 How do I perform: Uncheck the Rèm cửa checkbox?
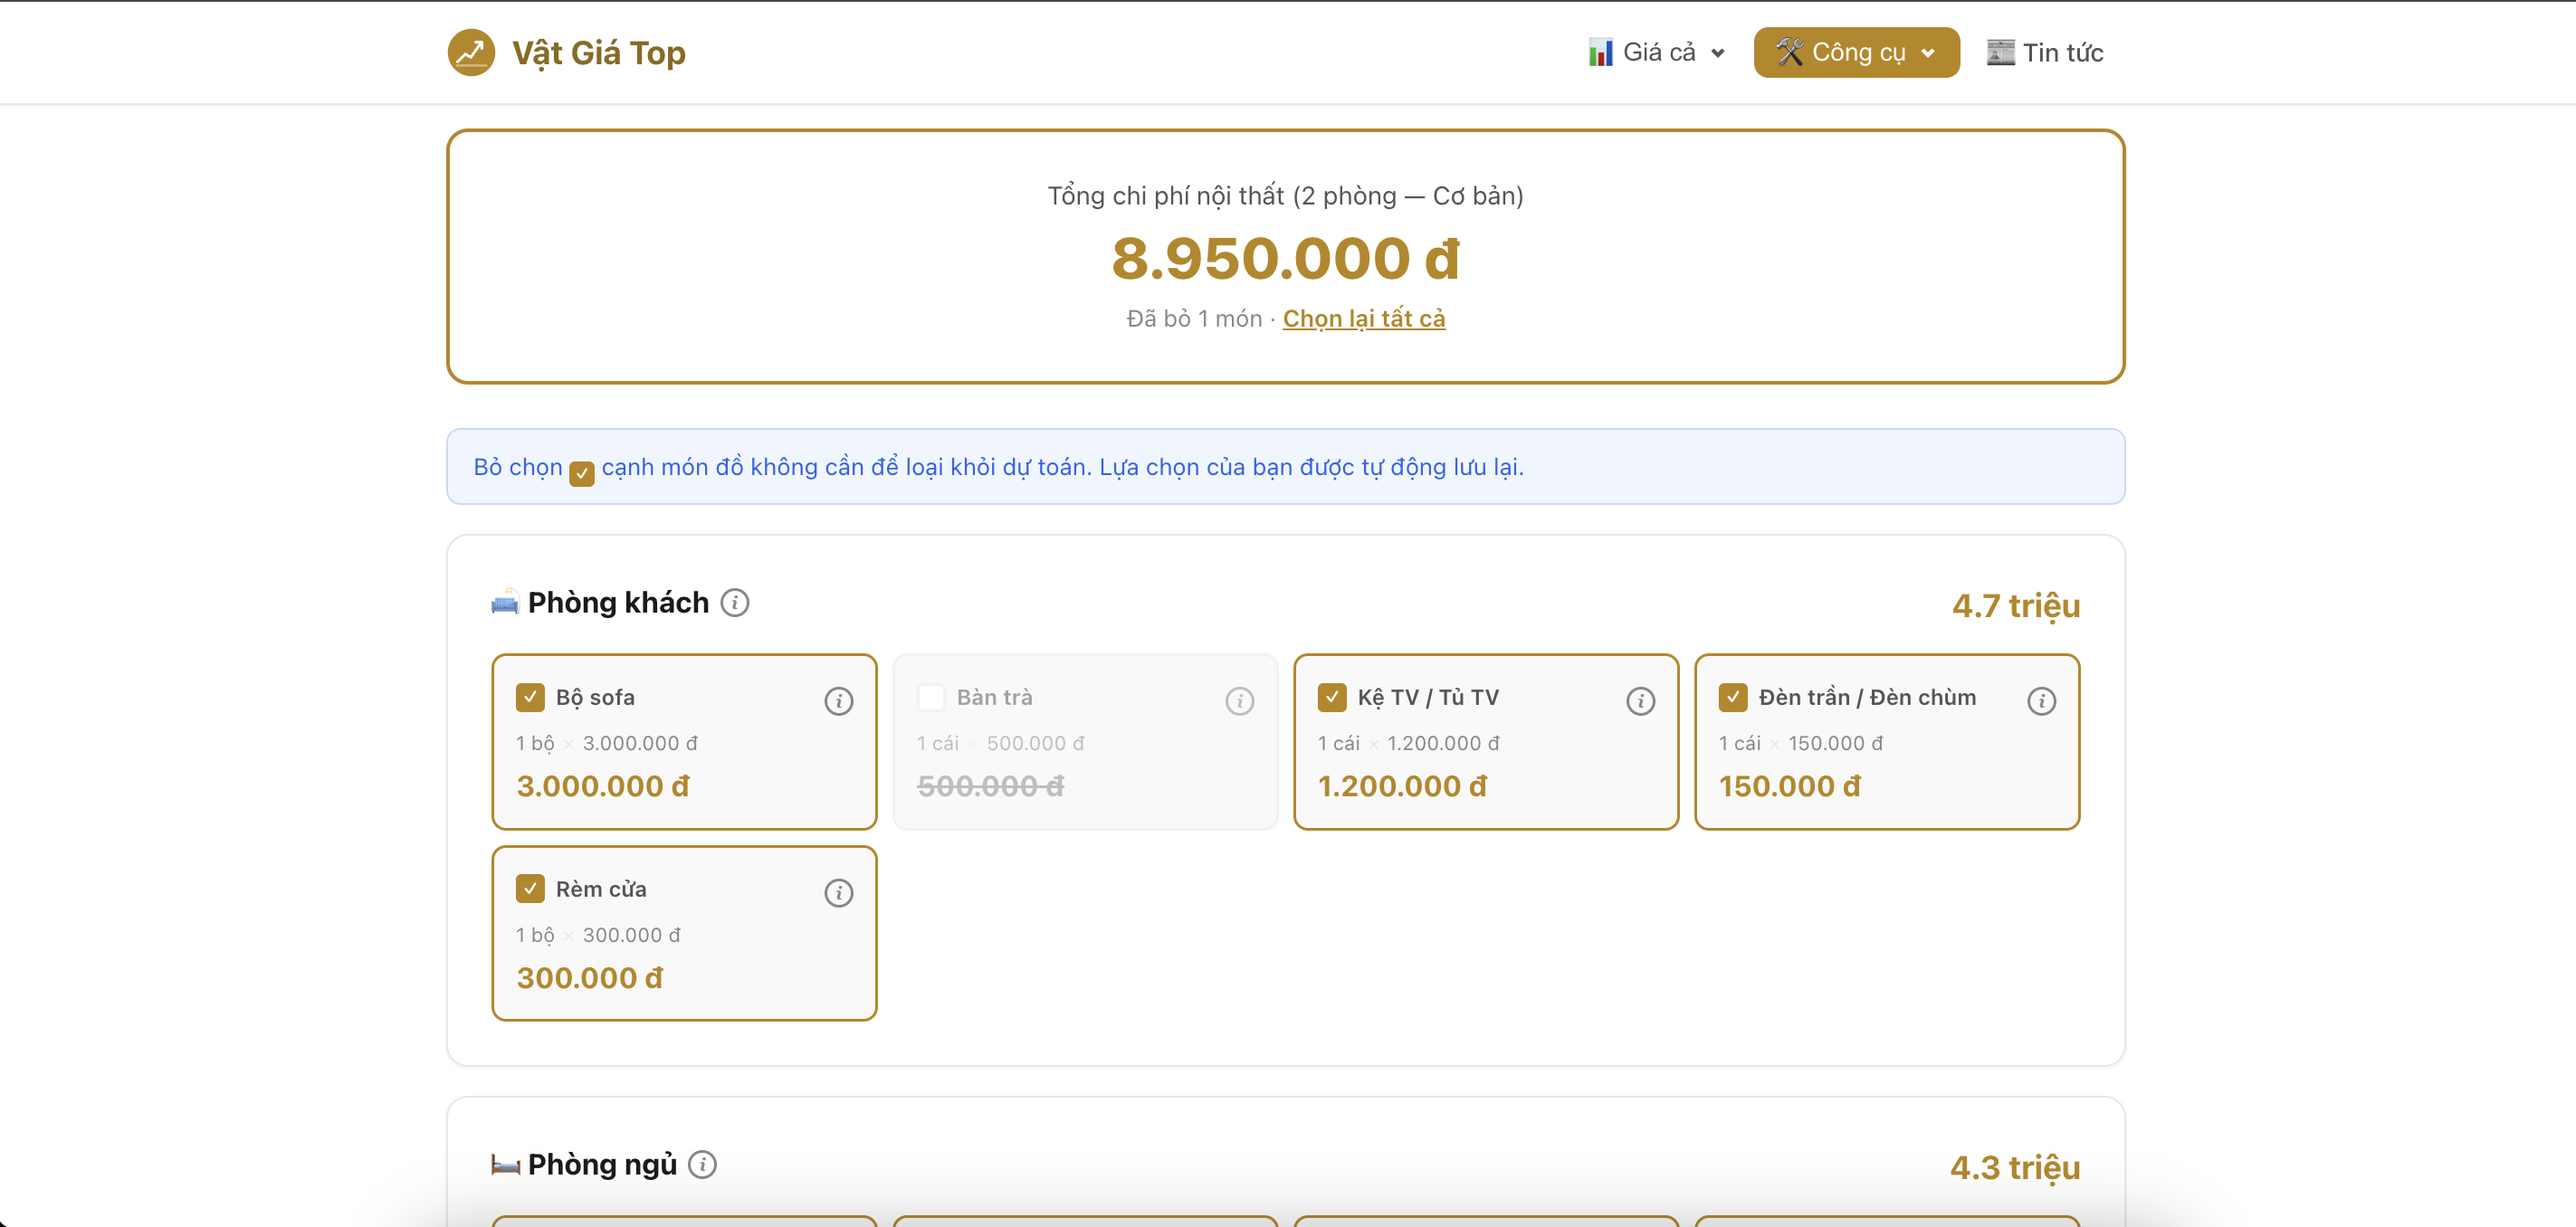point(530,888)
